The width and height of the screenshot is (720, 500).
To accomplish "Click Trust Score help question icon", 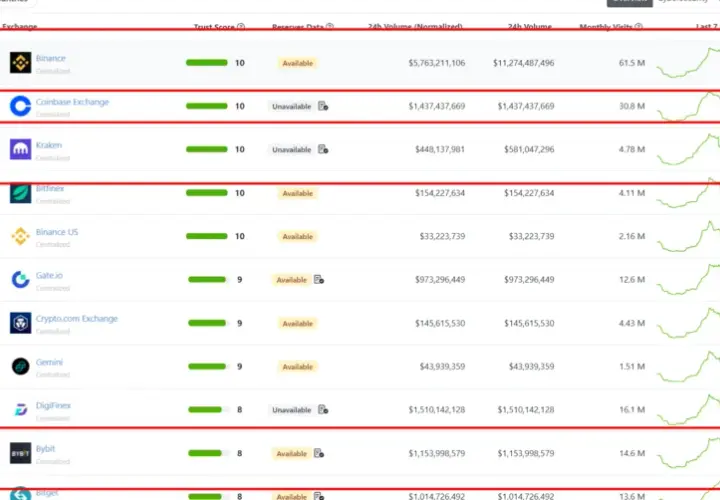I will pos(241,27).
